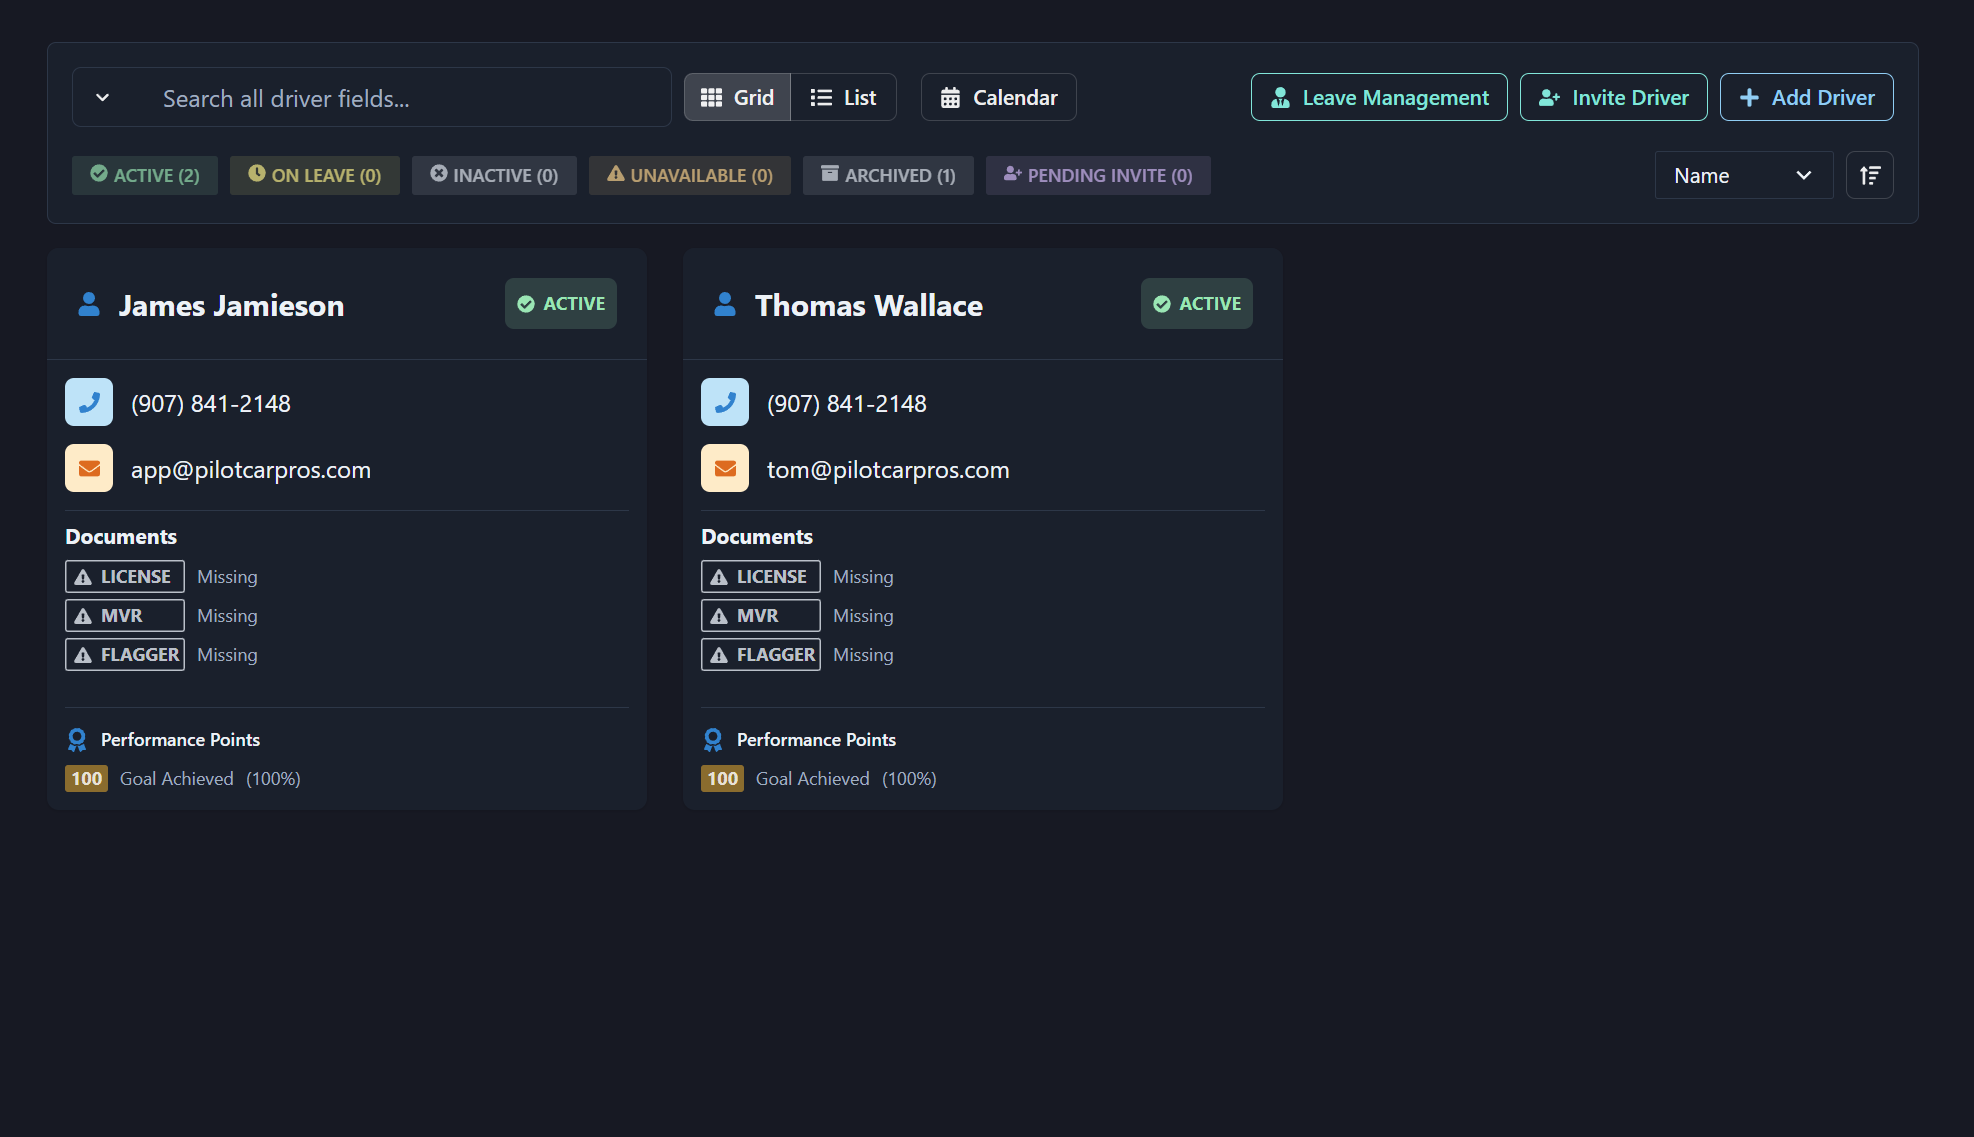Click Thomas Wallace's FLAGGER warning badge

761,655
